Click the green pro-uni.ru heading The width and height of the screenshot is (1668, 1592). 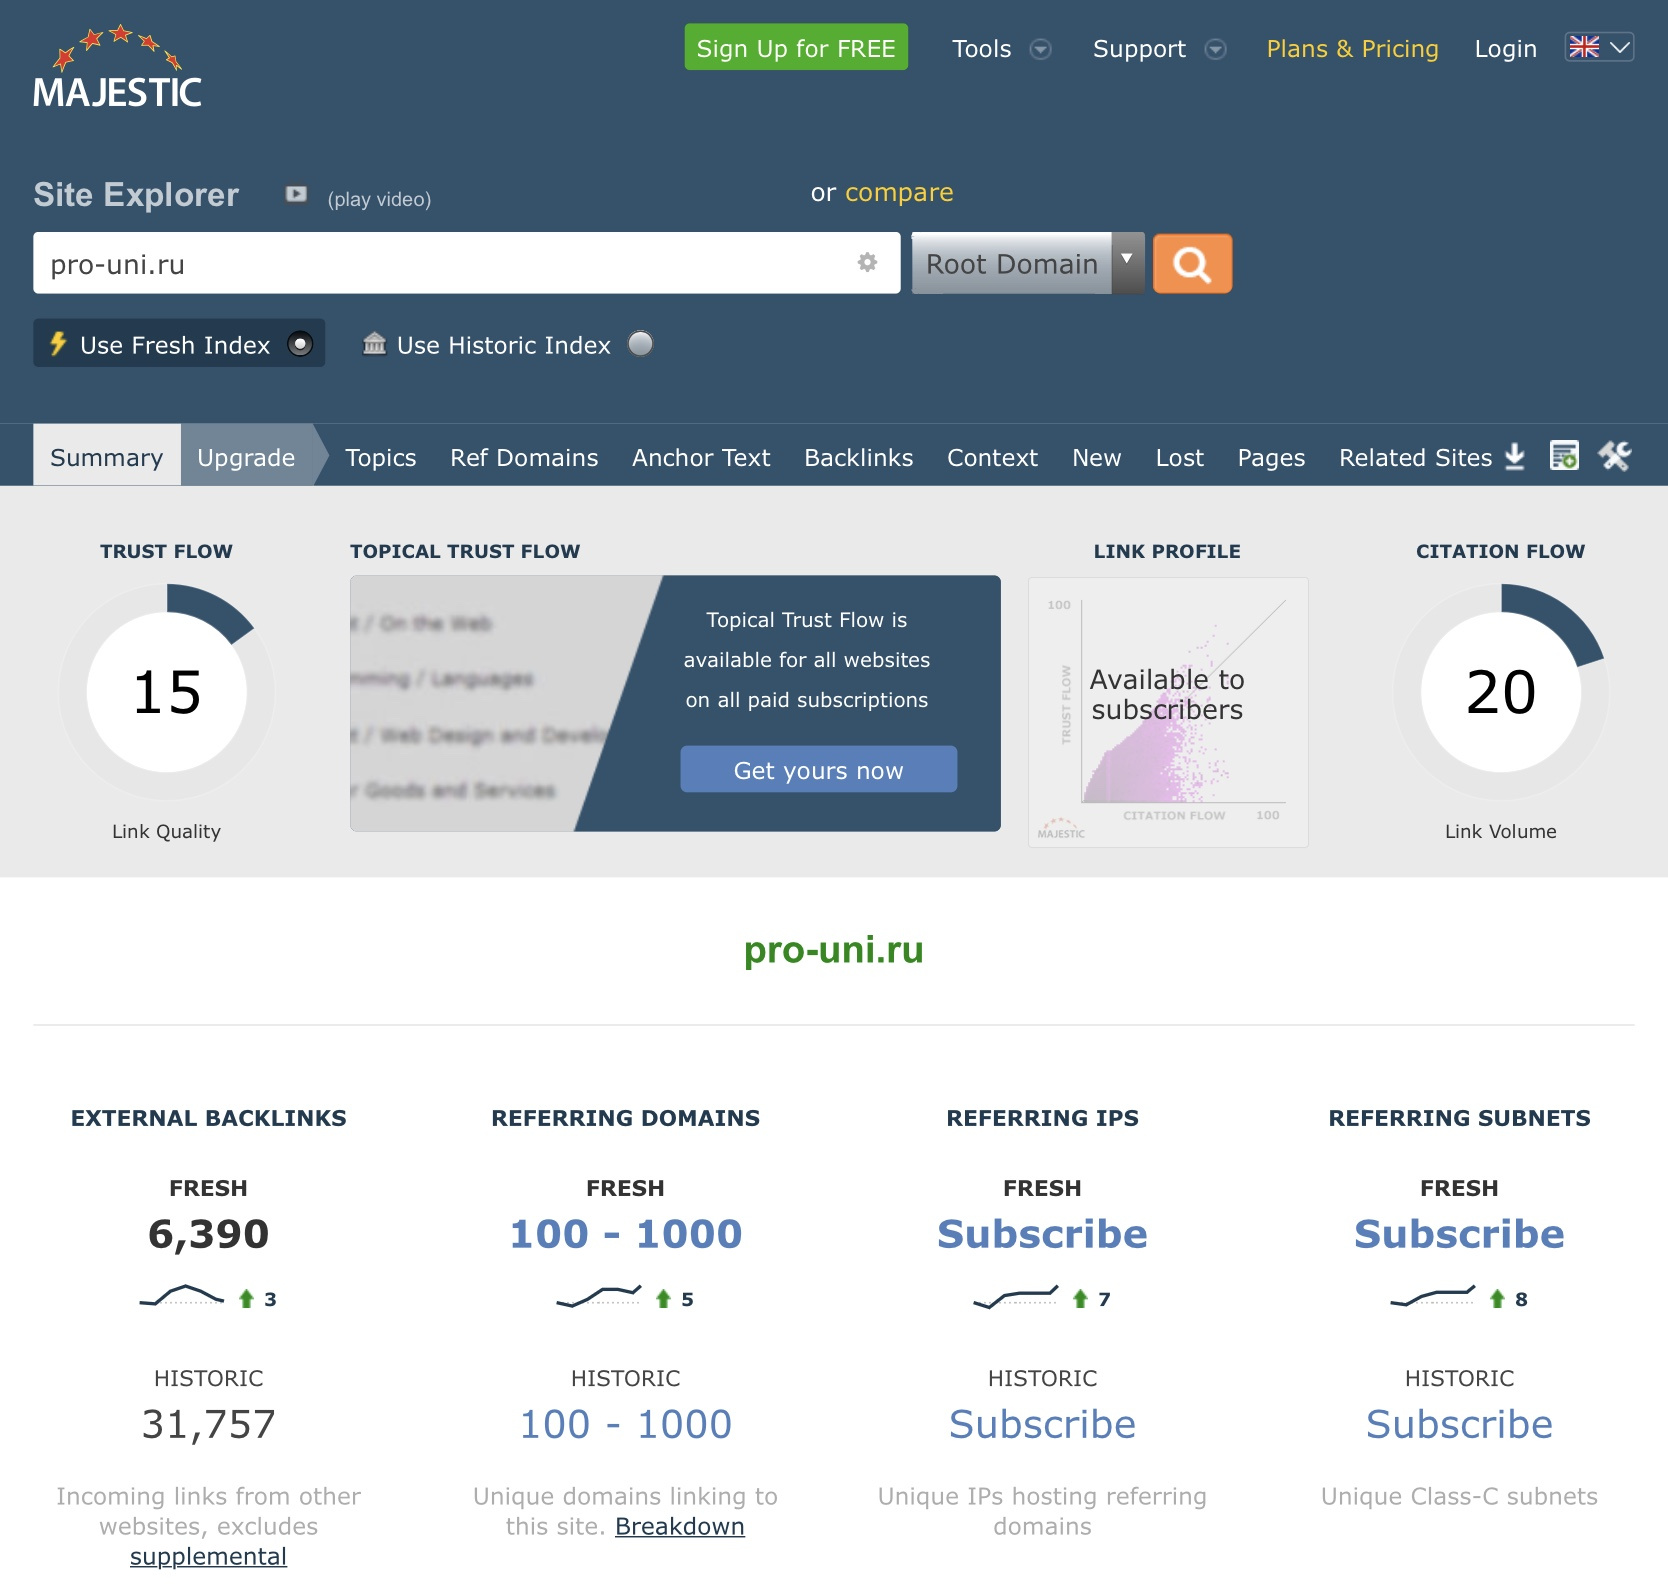click(x=833, y=949)
